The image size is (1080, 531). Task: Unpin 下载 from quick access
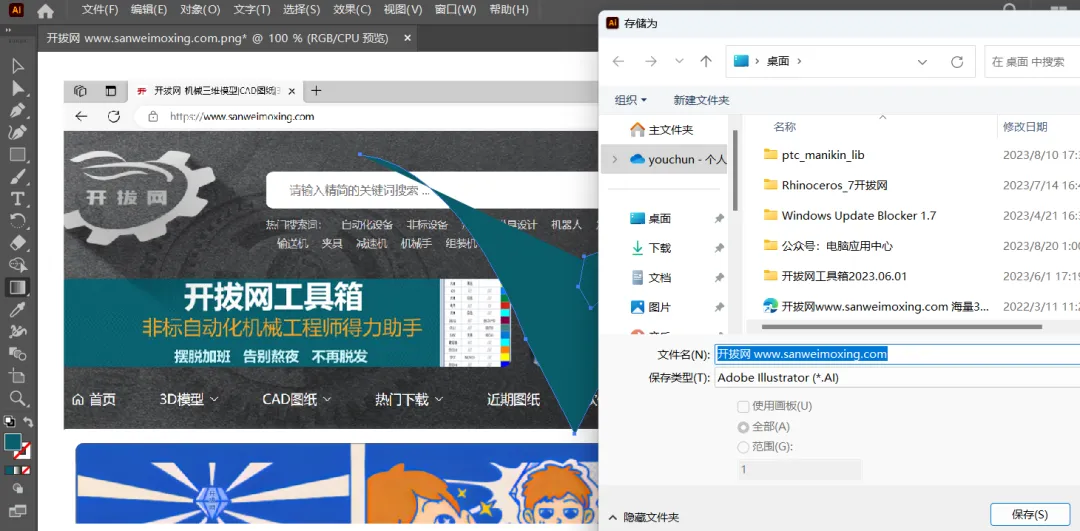(719, 248)
